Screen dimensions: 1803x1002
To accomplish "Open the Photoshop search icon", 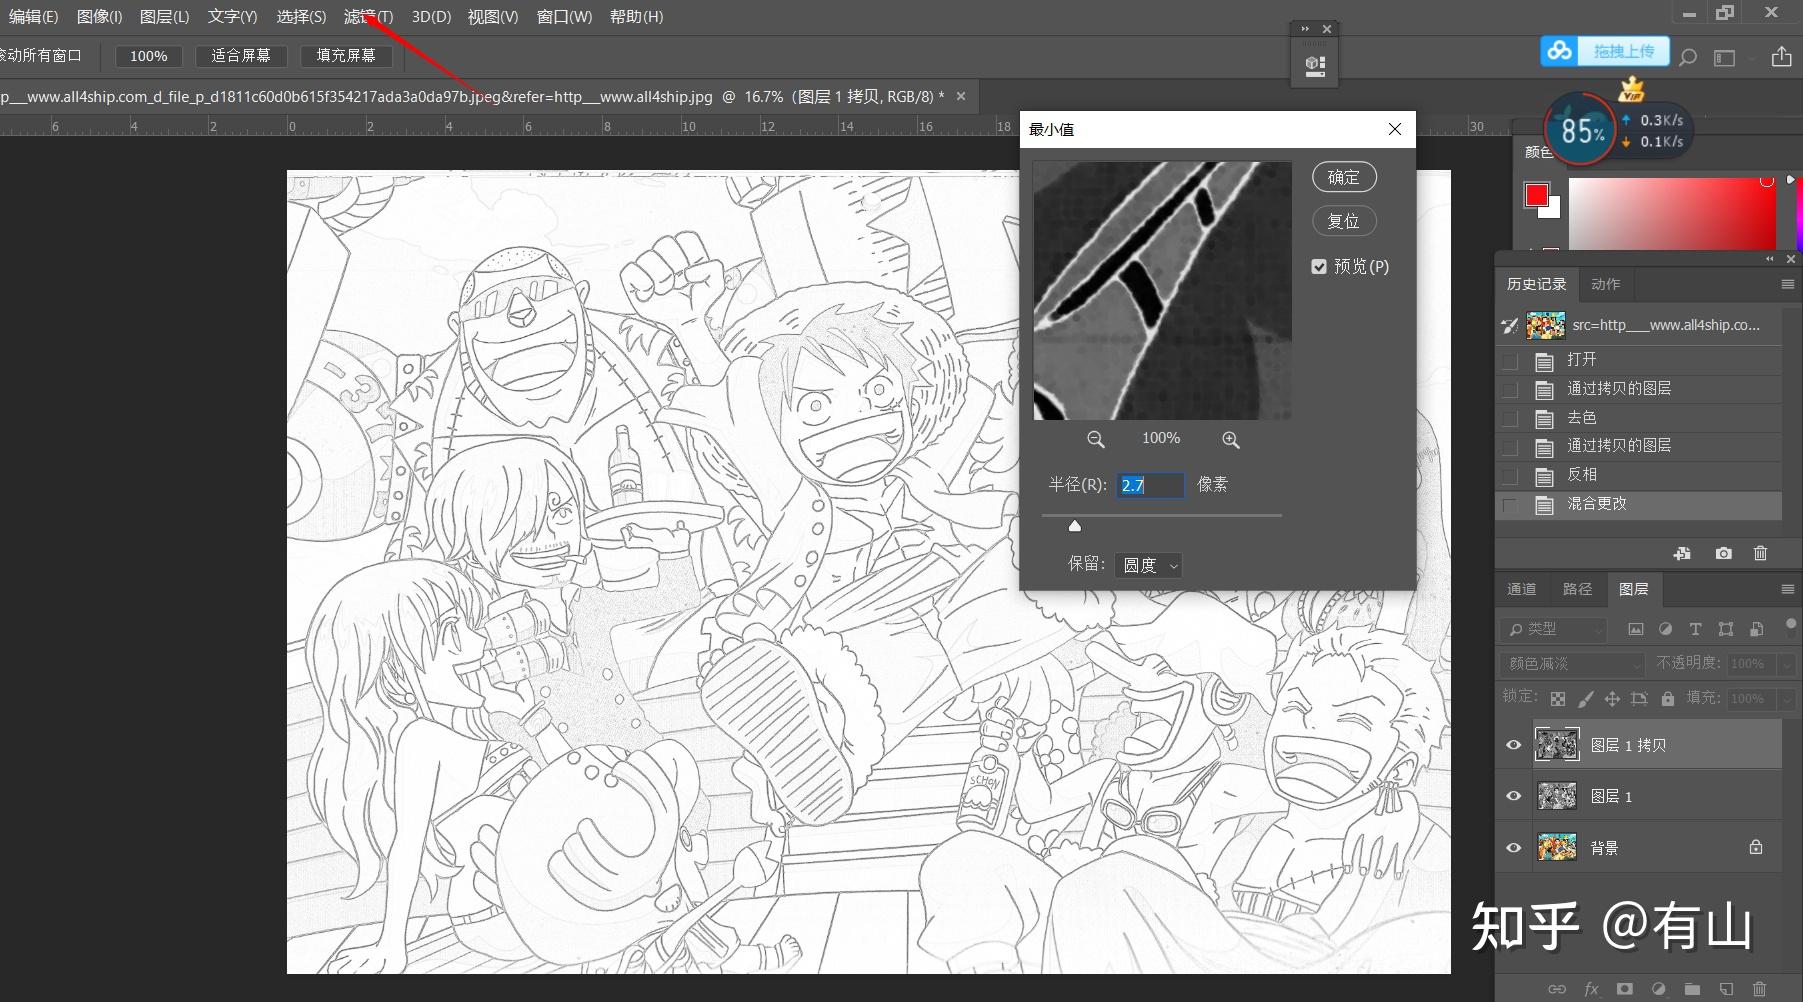I will 1688,57.
